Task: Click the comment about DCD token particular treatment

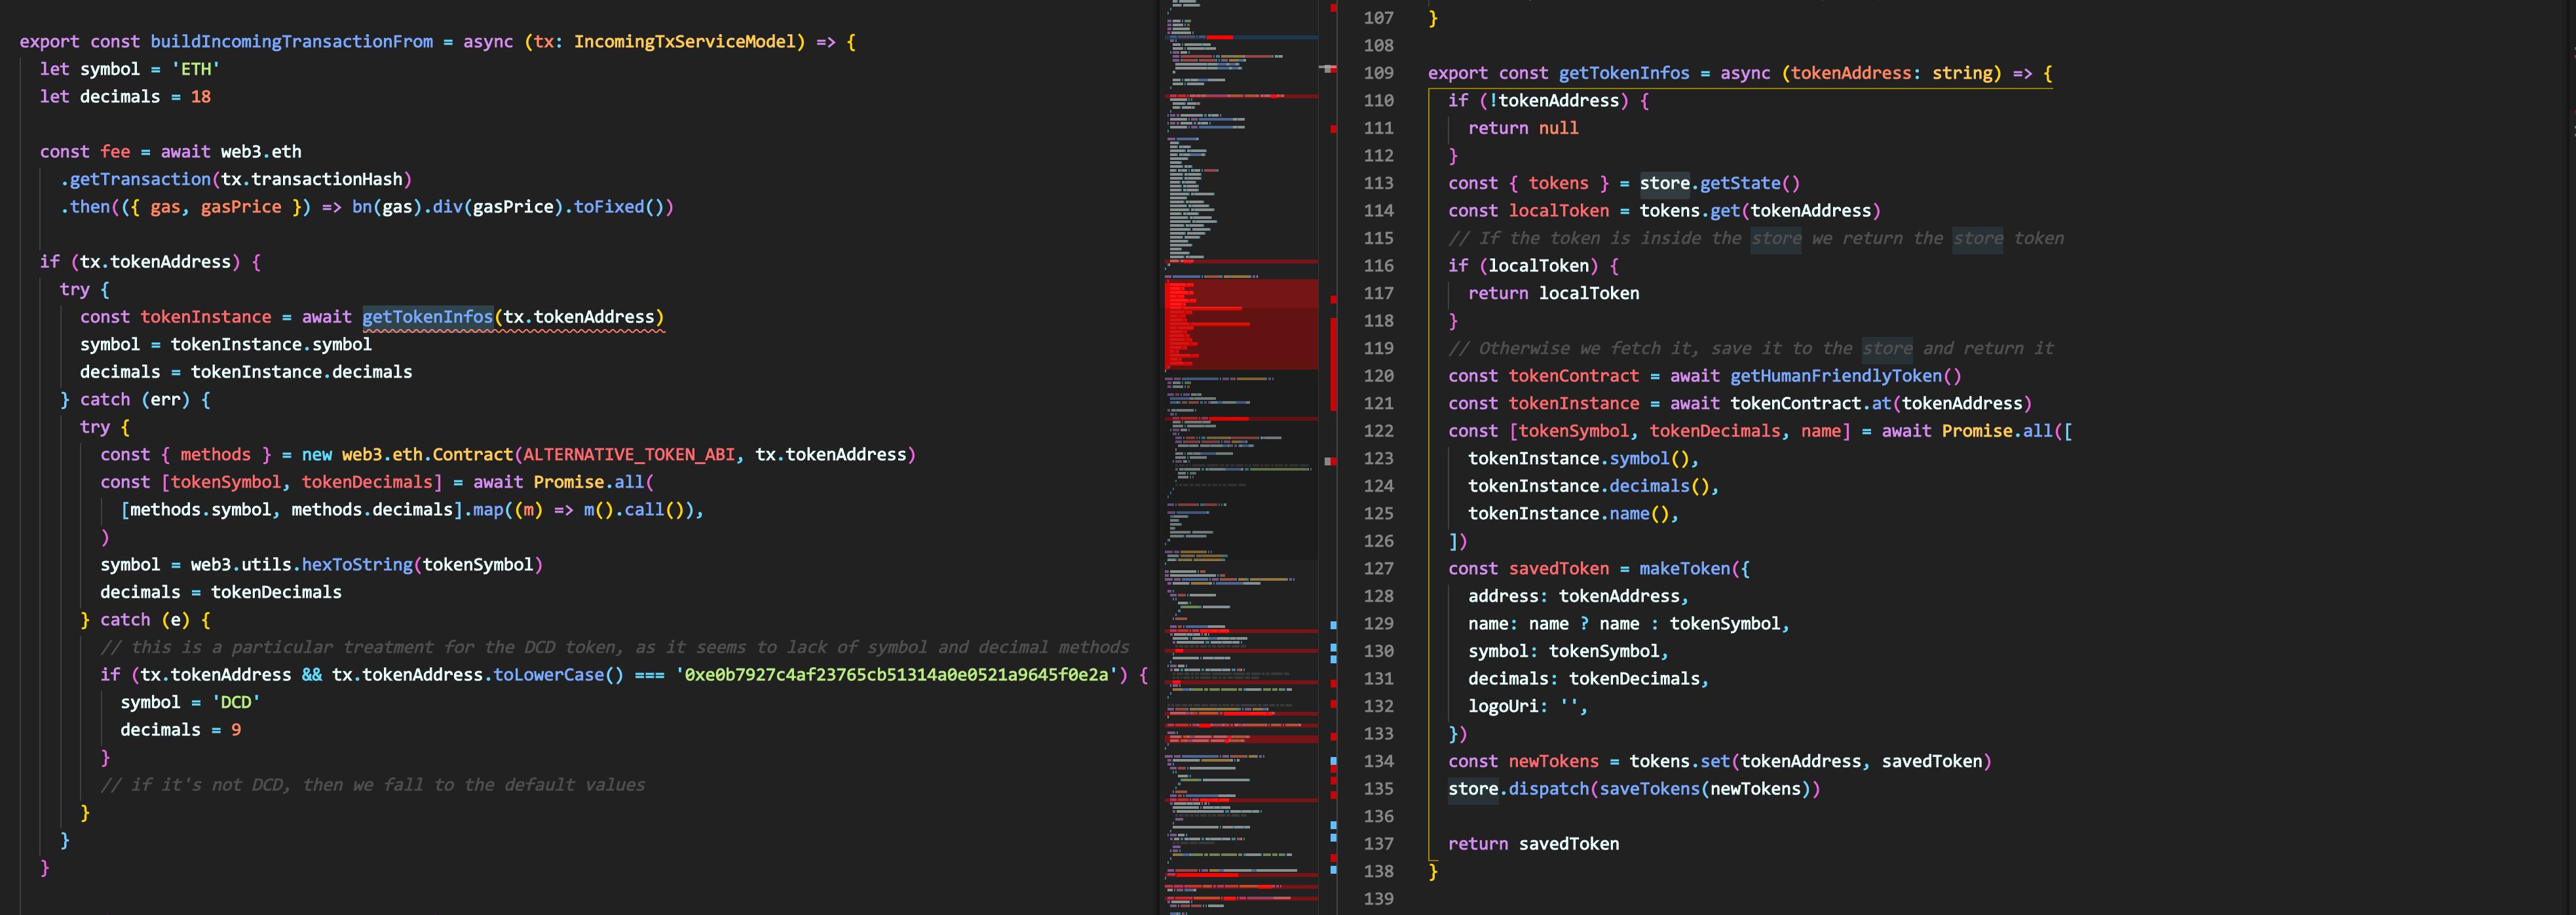Action: click(614, 648)
